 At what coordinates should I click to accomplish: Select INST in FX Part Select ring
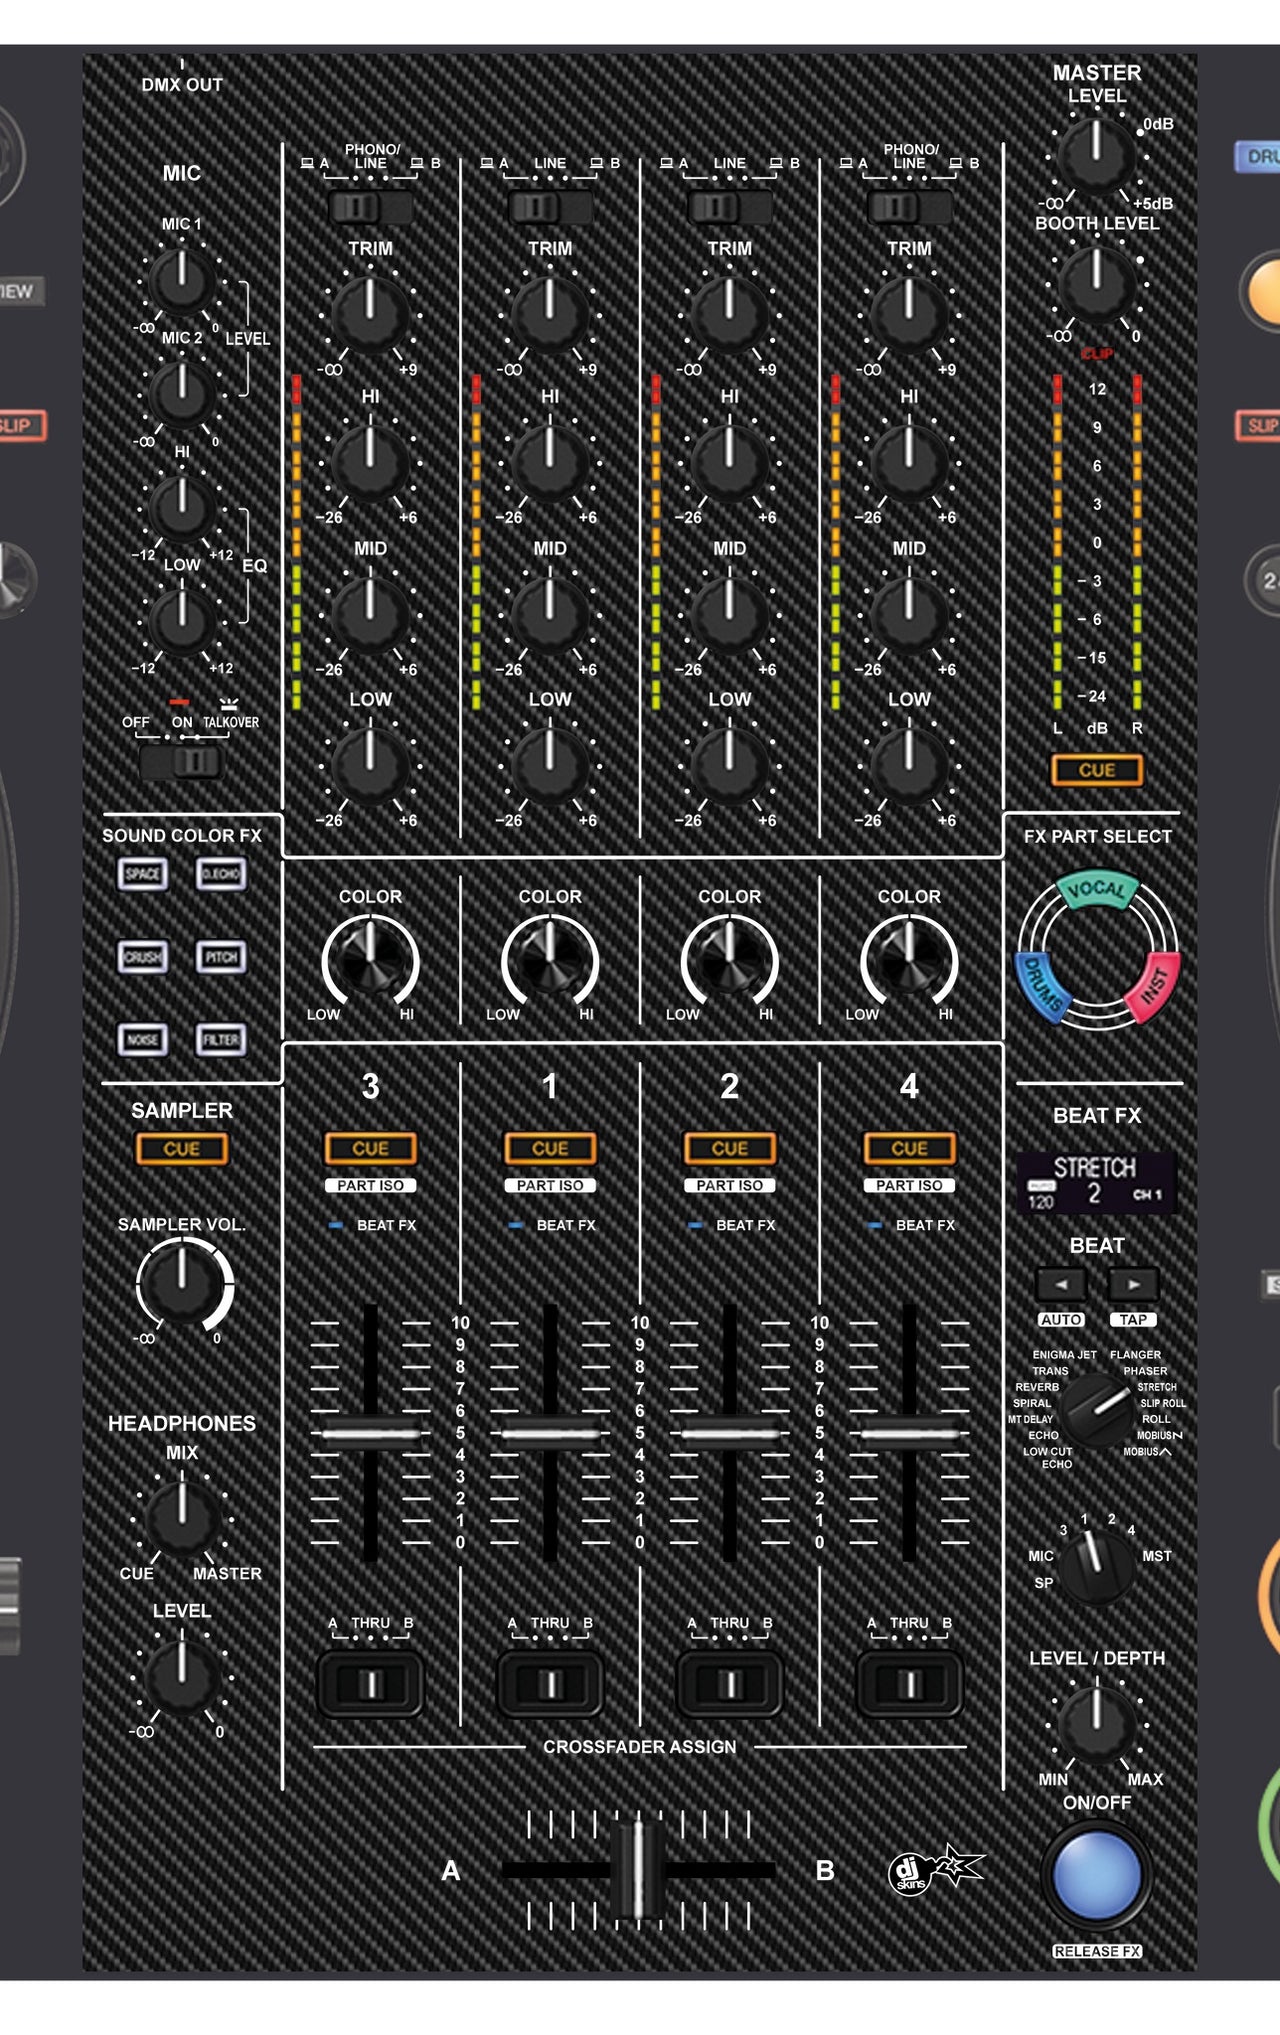pos(1154,986)
